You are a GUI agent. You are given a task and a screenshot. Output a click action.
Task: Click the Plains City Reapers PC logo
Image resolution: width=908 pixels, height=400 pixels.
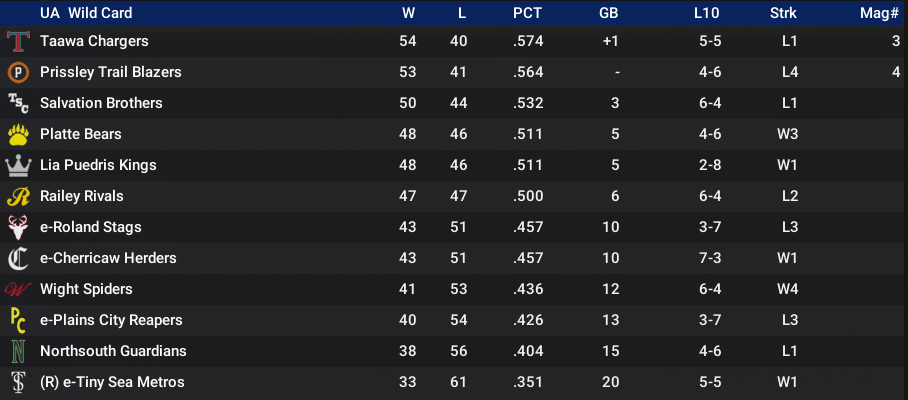(x=17, y=321)
